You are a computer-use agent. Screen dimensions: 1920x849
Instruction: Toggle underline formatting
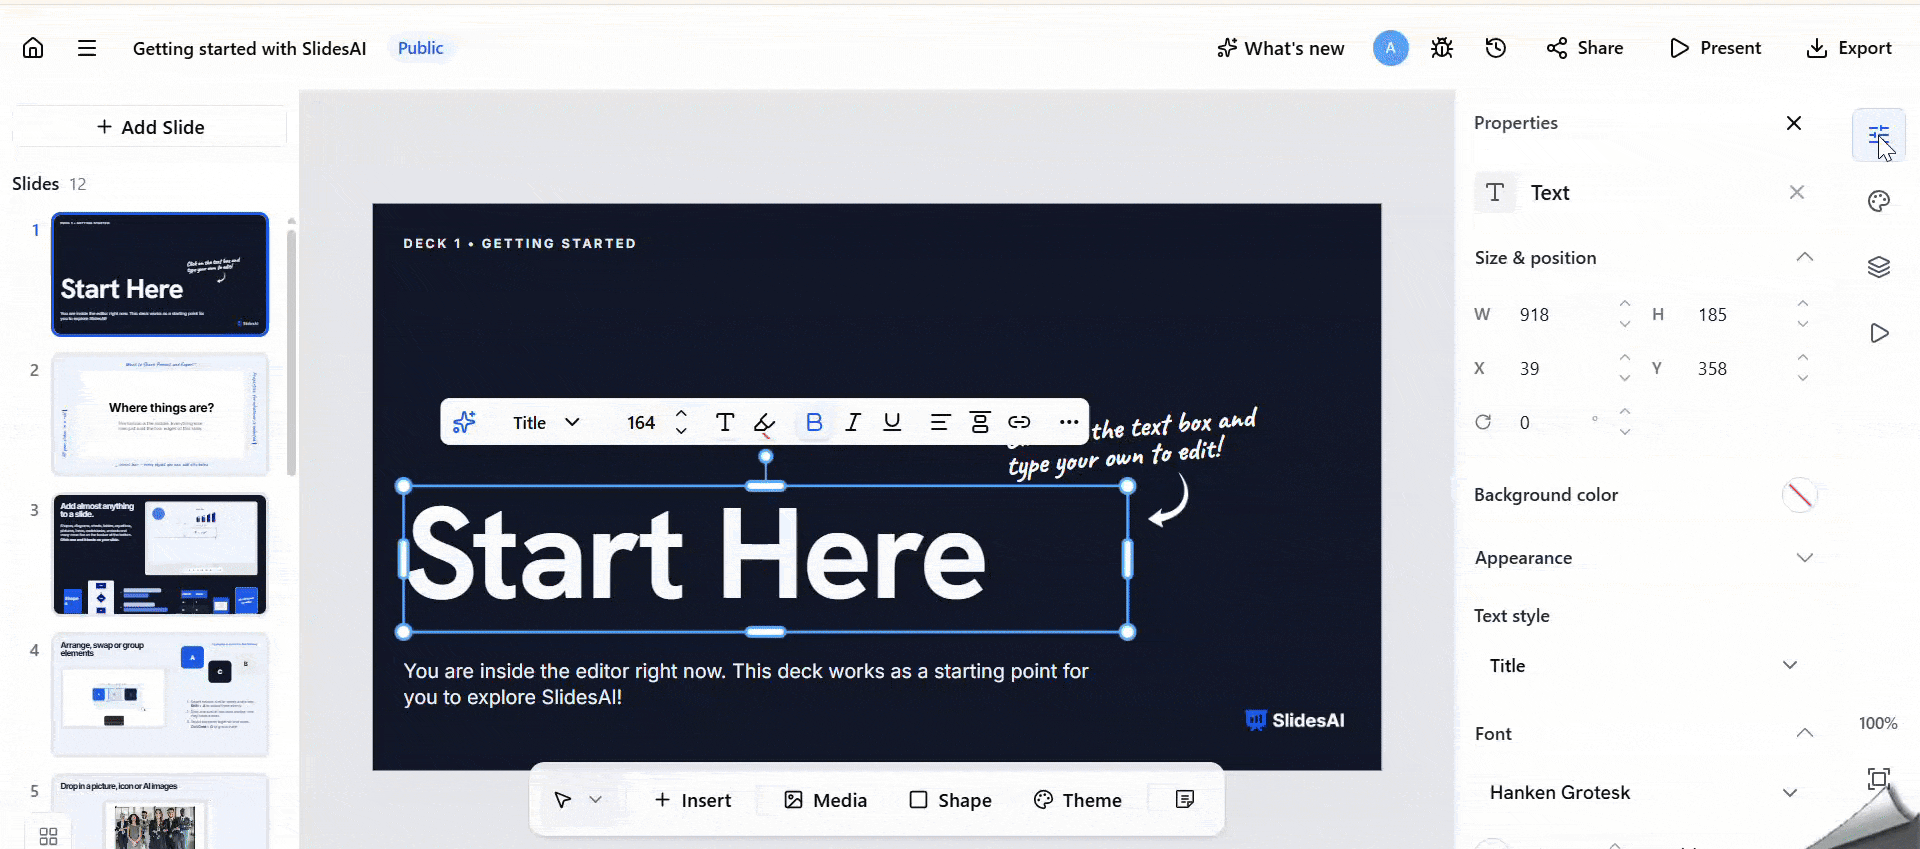pos(892,422)
